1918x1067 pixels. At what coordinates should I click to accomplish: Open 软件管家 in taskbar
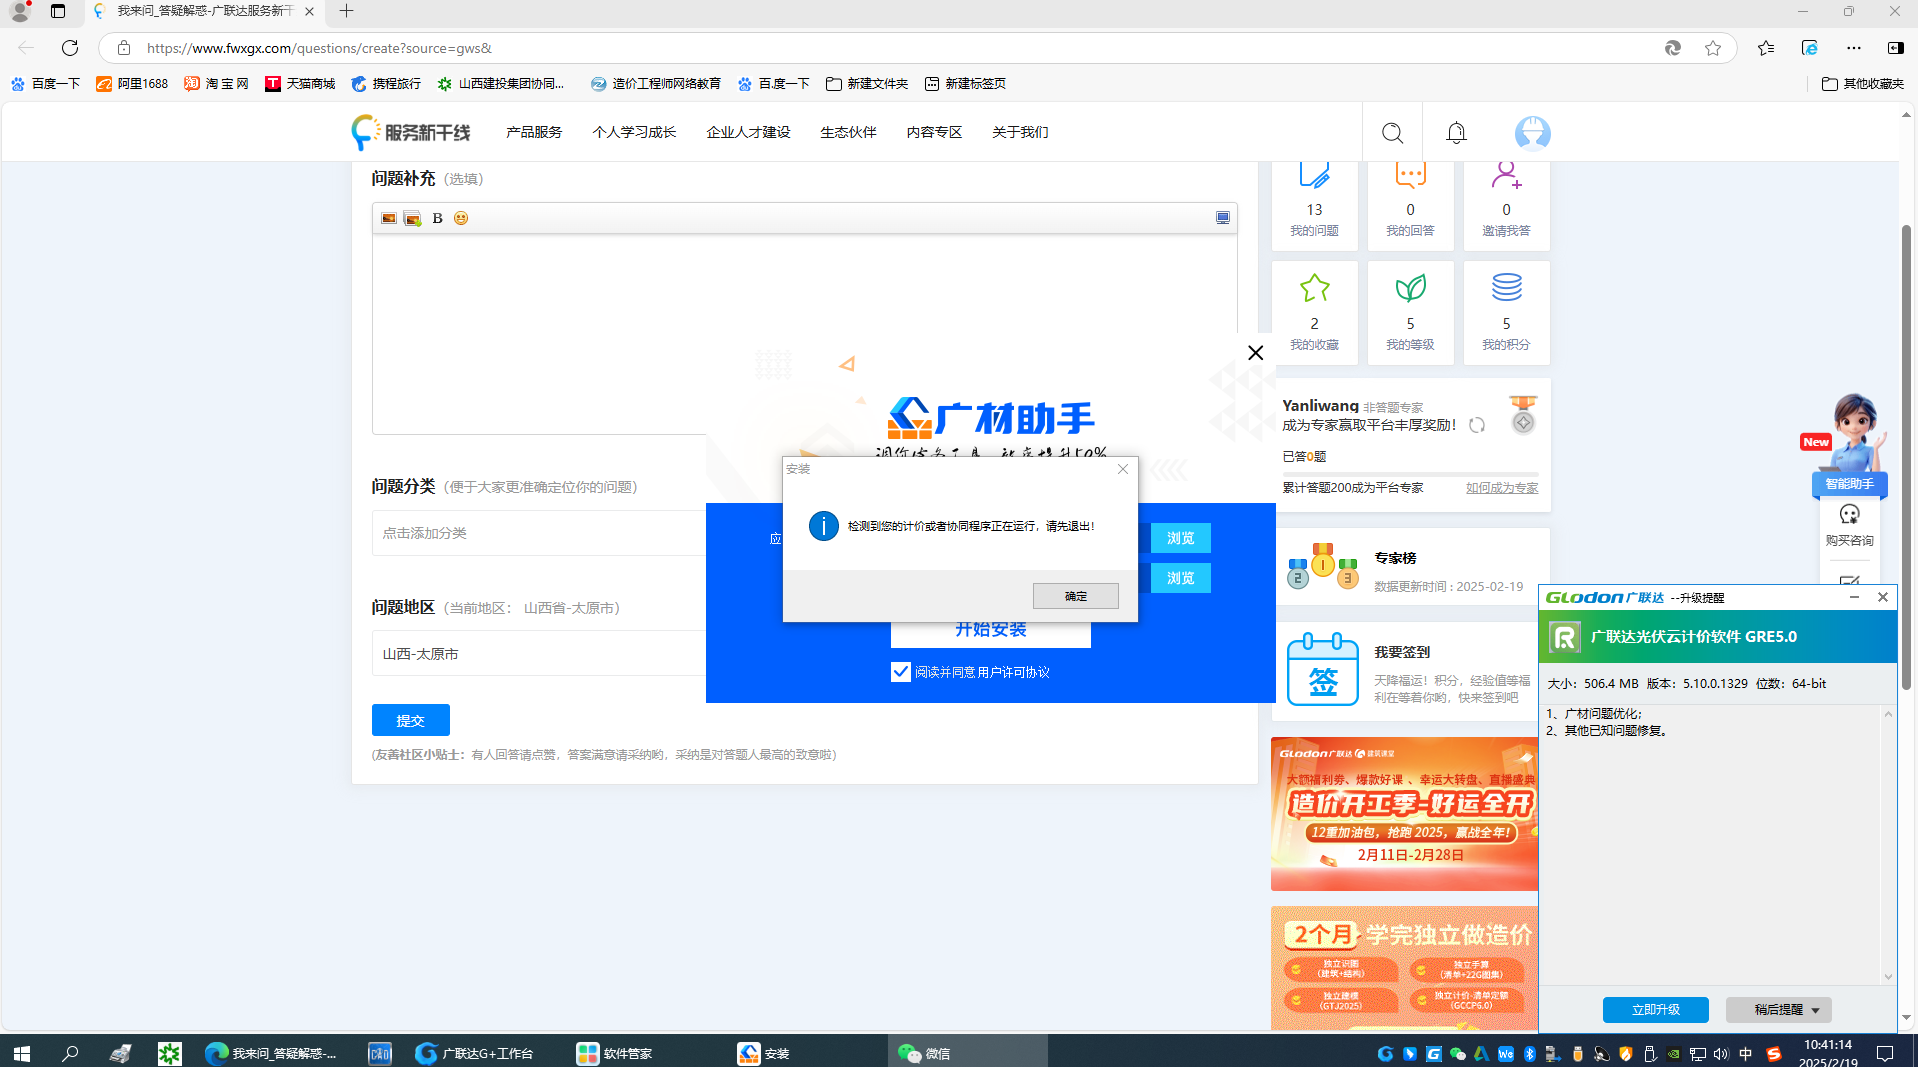(615, 1053)
